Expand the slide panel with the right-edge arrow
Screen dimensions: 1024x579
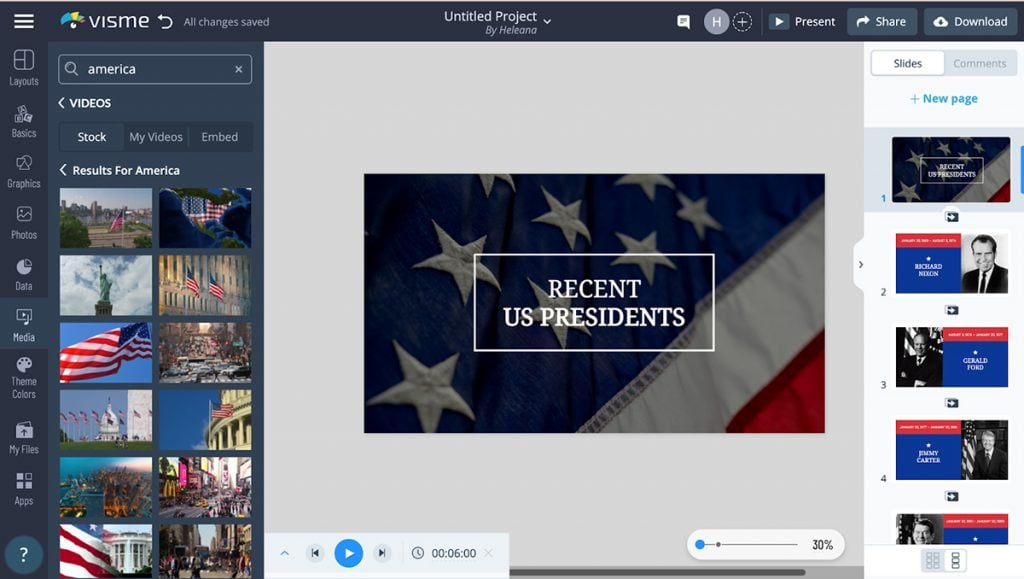pyautogui.click(x=861, y=264)
